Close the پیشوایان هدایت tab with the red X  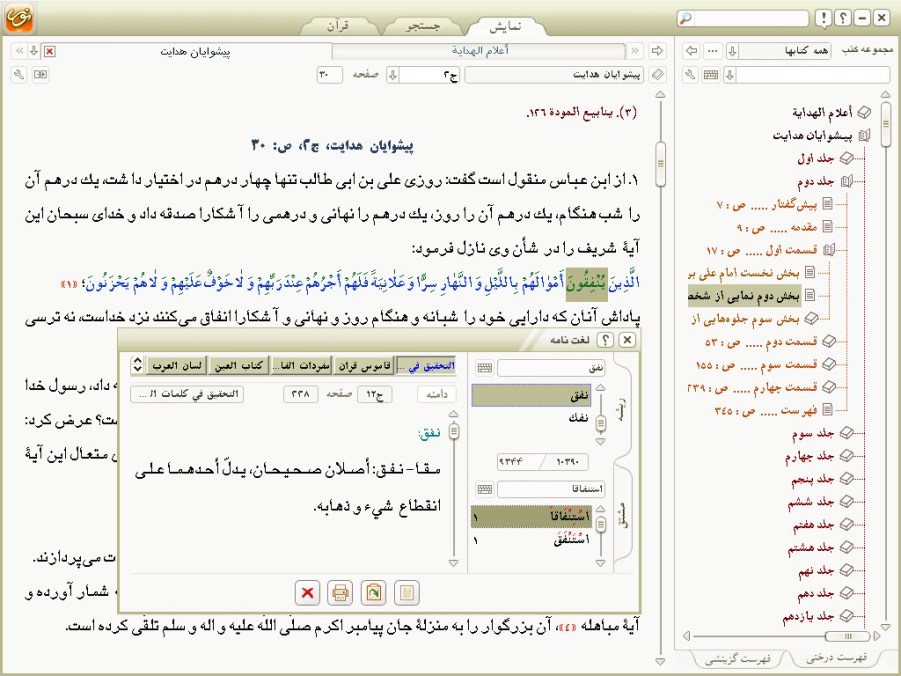click(50, 52)
